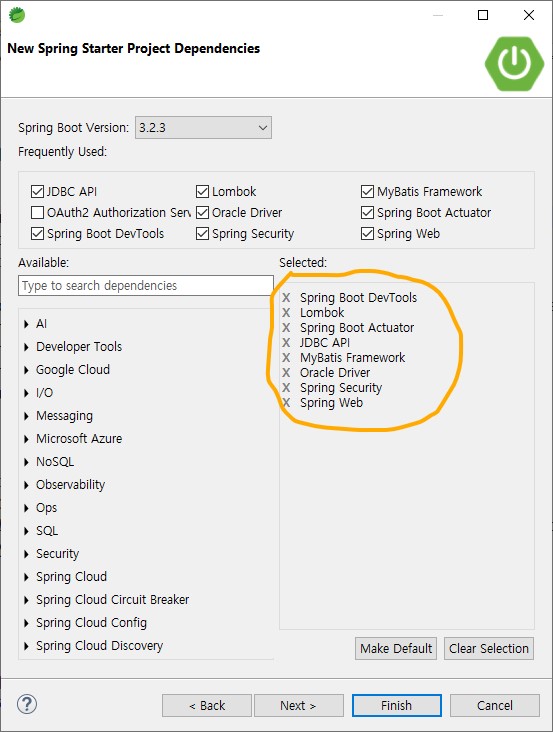Select 'Spring Boot DevTools' text in Selected list

coord(358,298)
